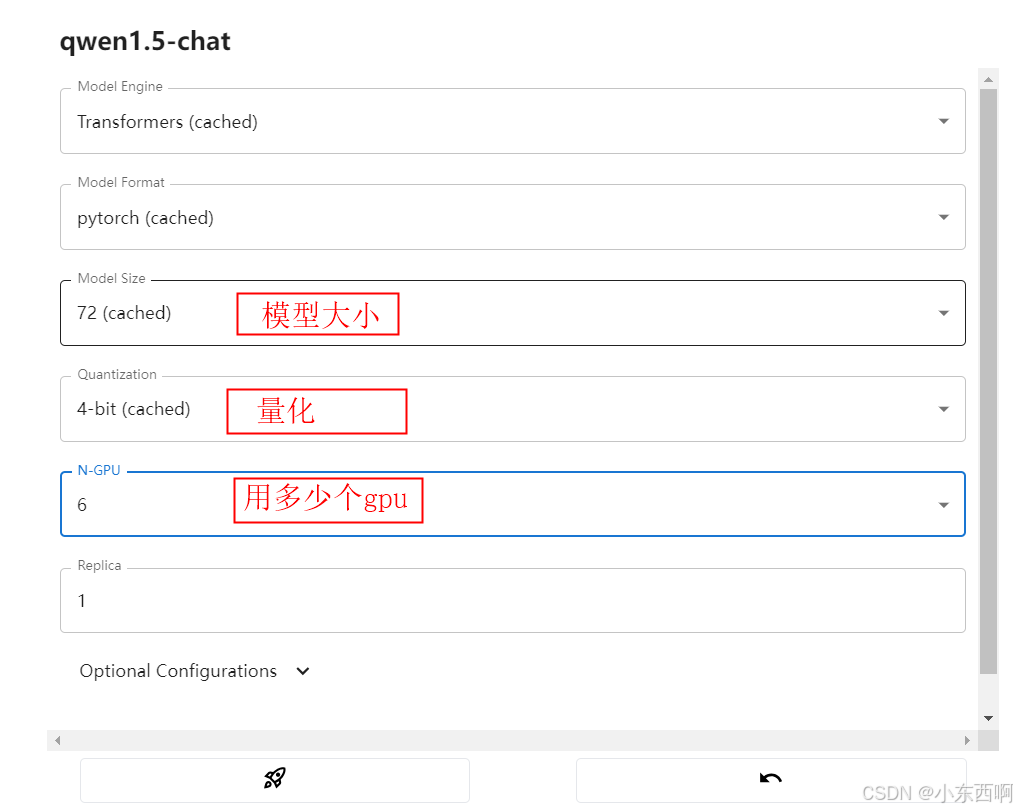Click the vertical scrollbar thumb

tap(988, 381)
